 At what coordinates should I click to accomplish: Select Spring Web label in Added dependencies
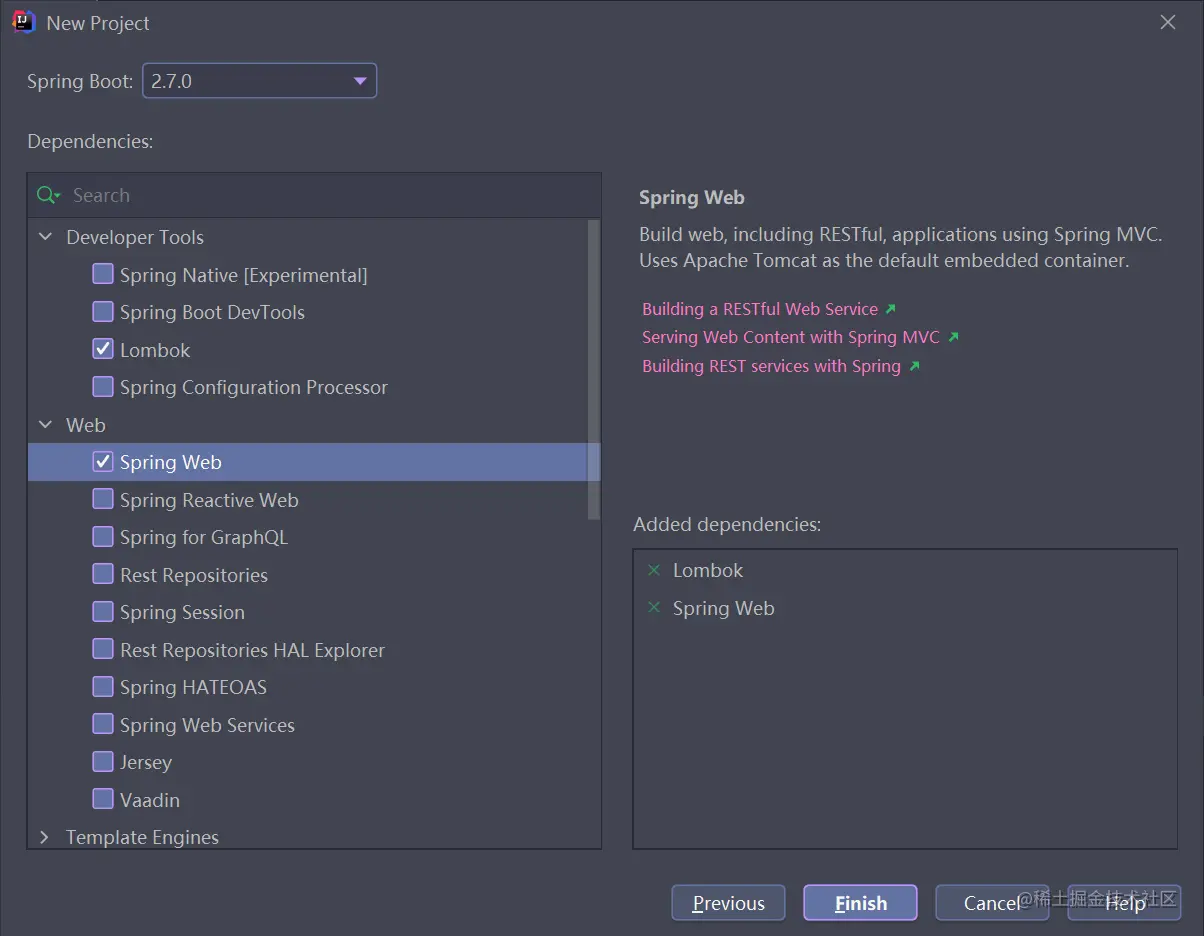pos(724,608)
